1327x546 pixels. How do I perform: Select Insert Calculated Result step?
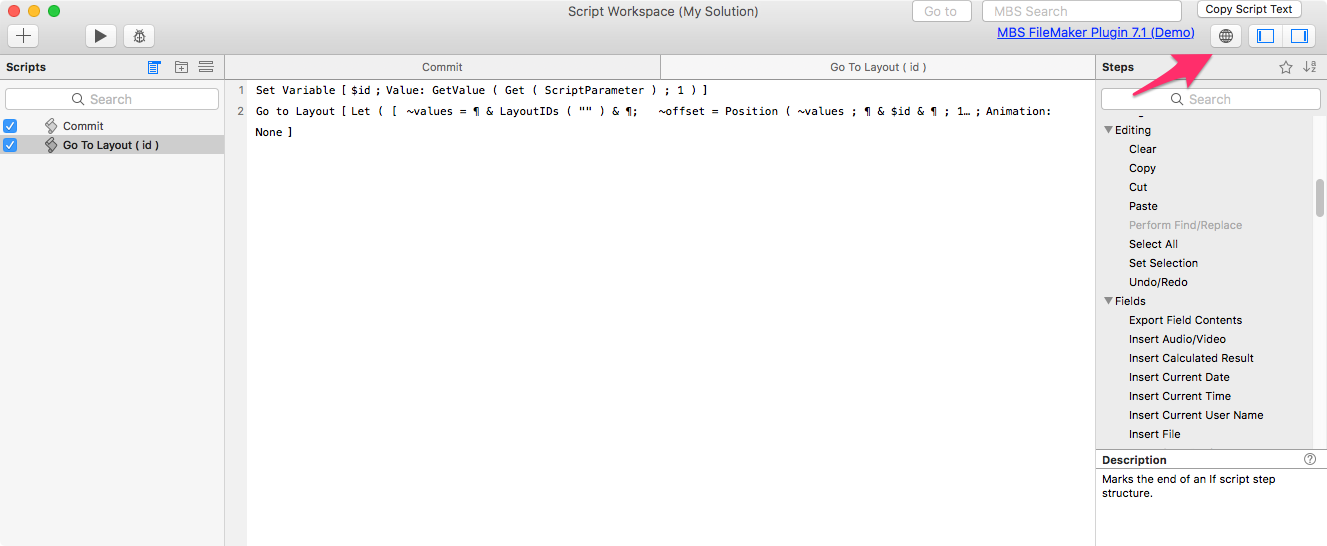[1191, 358]
